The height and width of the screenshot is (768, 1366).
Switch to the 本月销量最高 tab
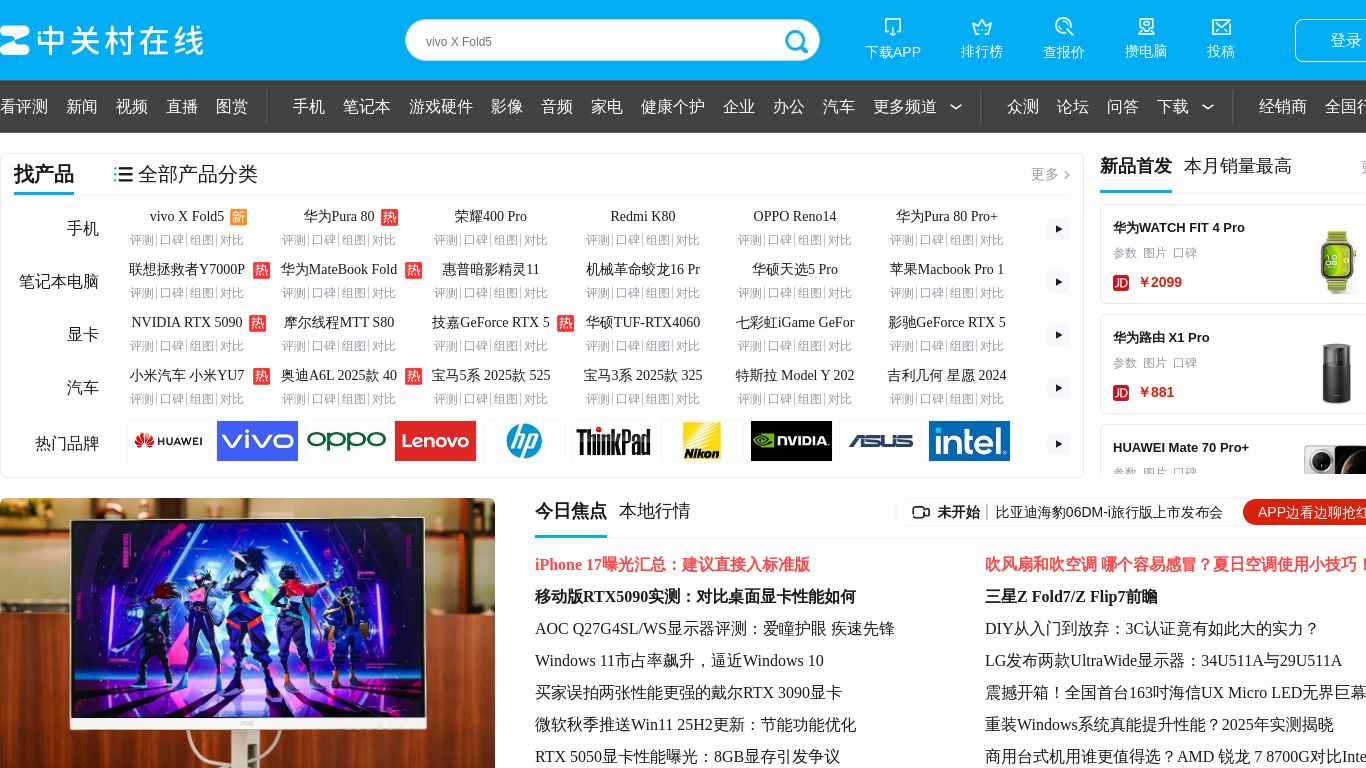pos(1238,166)
